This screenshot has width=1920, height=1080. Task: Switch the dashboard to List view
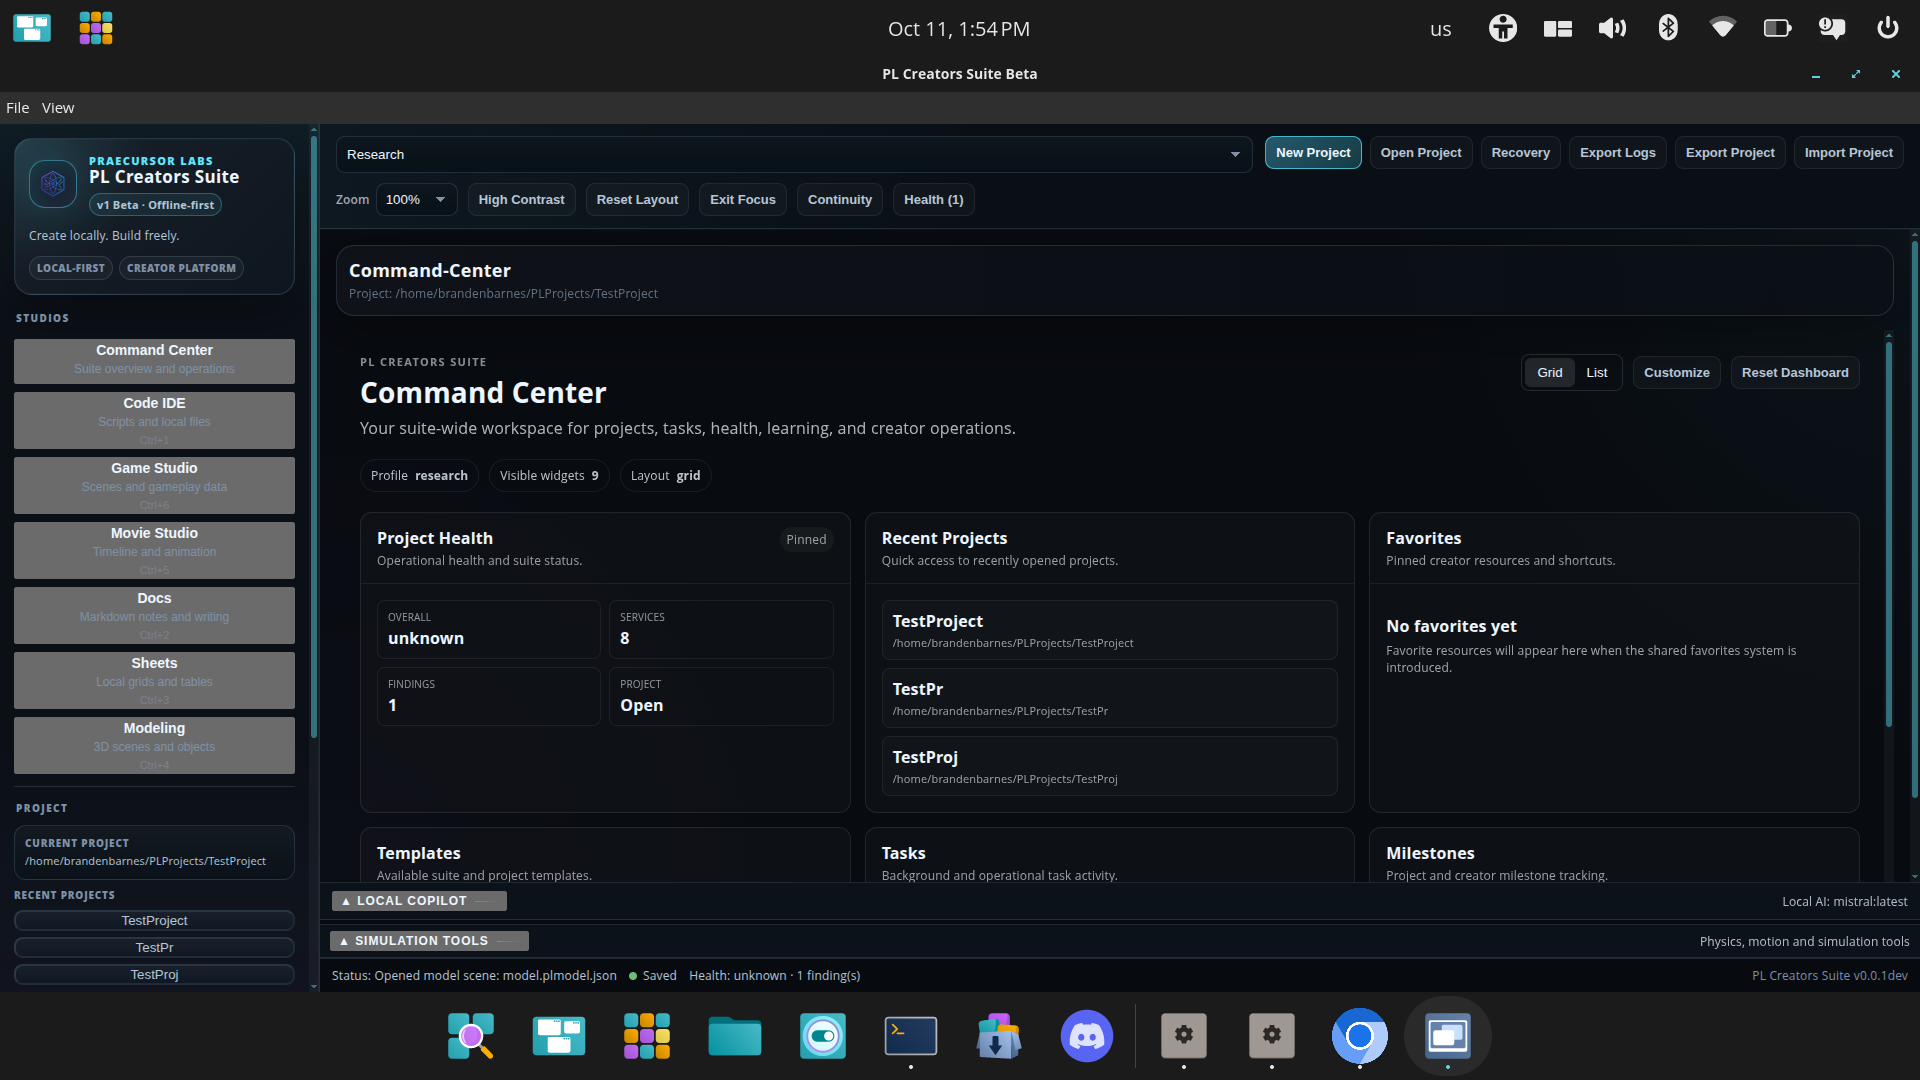(1597, 373)
